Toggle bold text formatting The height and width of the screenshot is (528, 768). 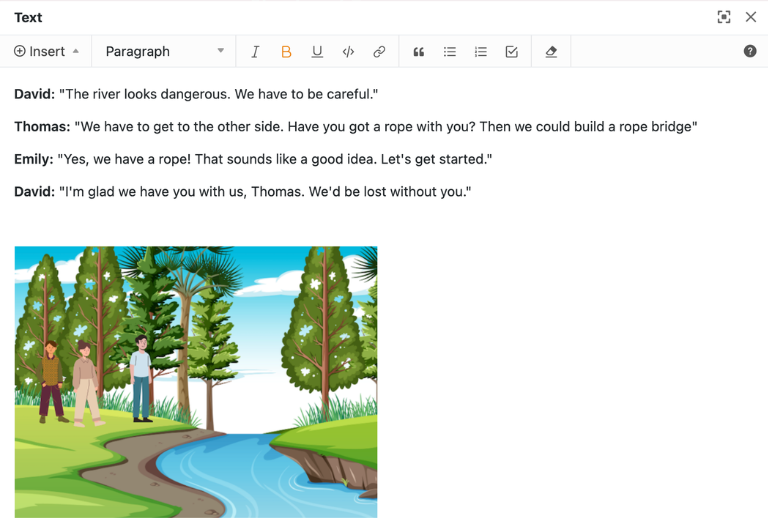tap(286, 52)
